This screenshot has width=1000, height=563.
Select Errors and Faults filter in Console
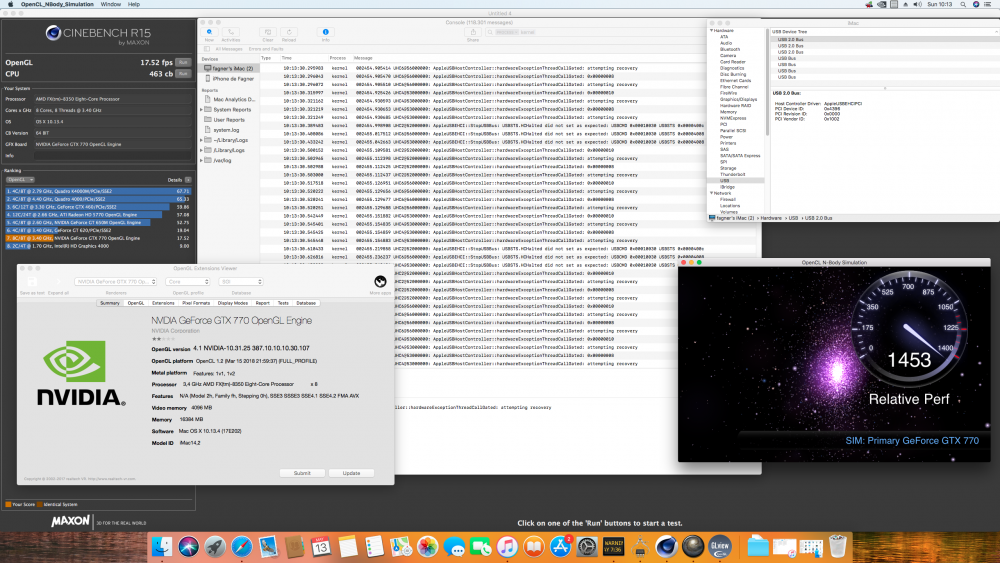tap(266, 49)
